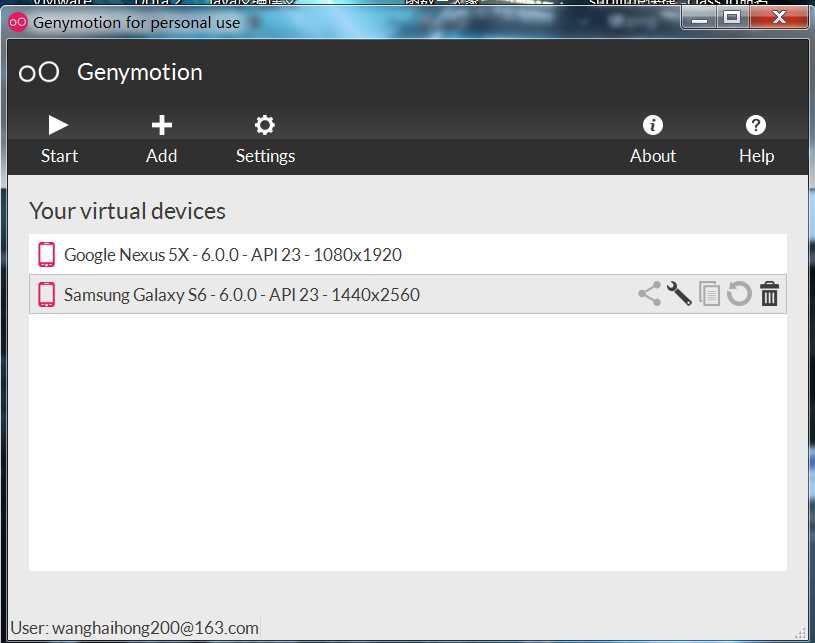This screenshot has width=815, height=643.
Task: Open Genymotion Help
Action: pyautogui.click(x=756, y=139)
